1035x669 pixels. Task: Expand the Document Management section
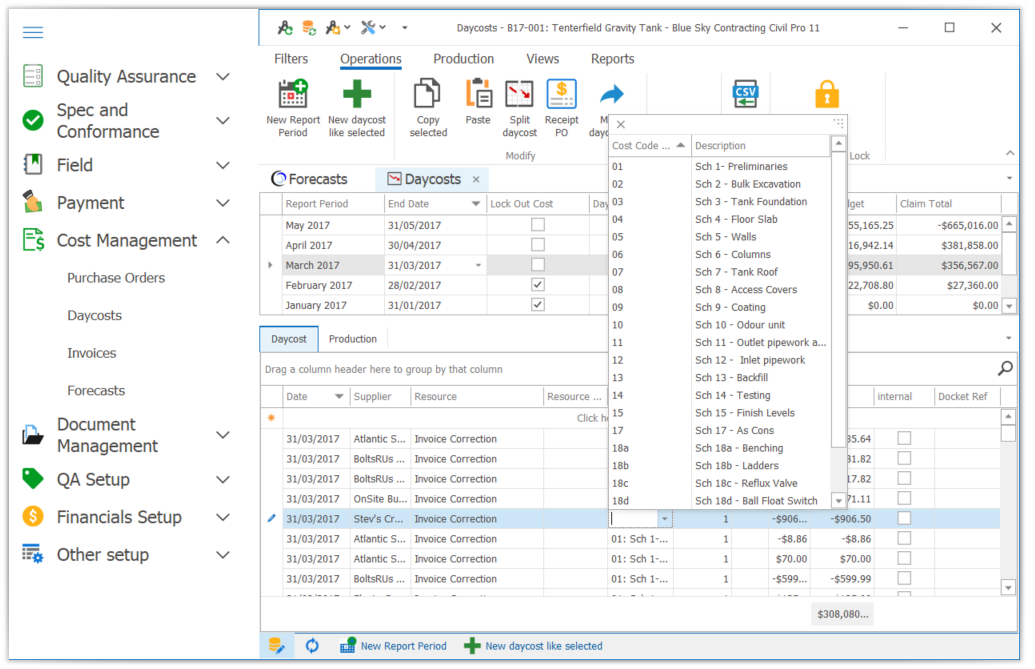pos(224,435)
